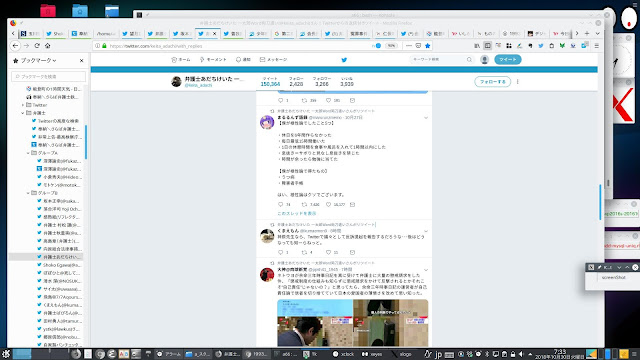Open the three-dot menu beside the Follow button
Screen dimensions: 640x360
518,82
